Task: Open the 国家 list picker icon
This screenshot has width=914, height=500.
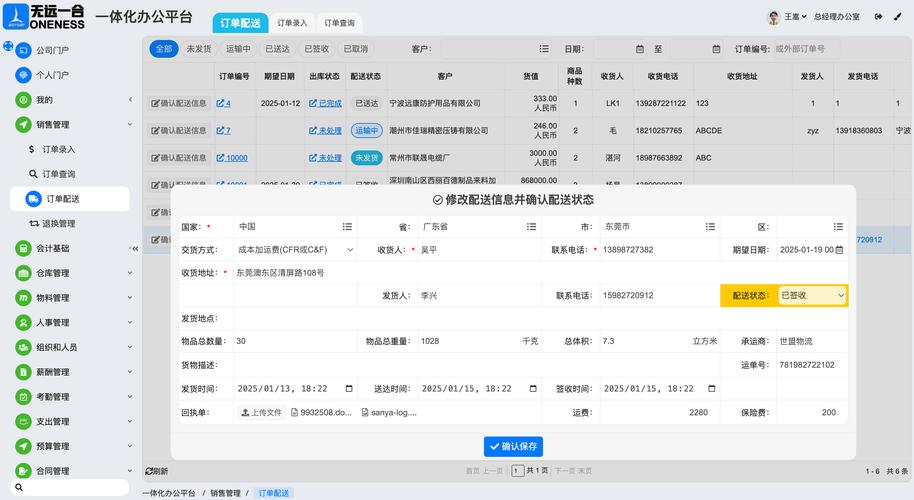Action: (x=347, y=227)
